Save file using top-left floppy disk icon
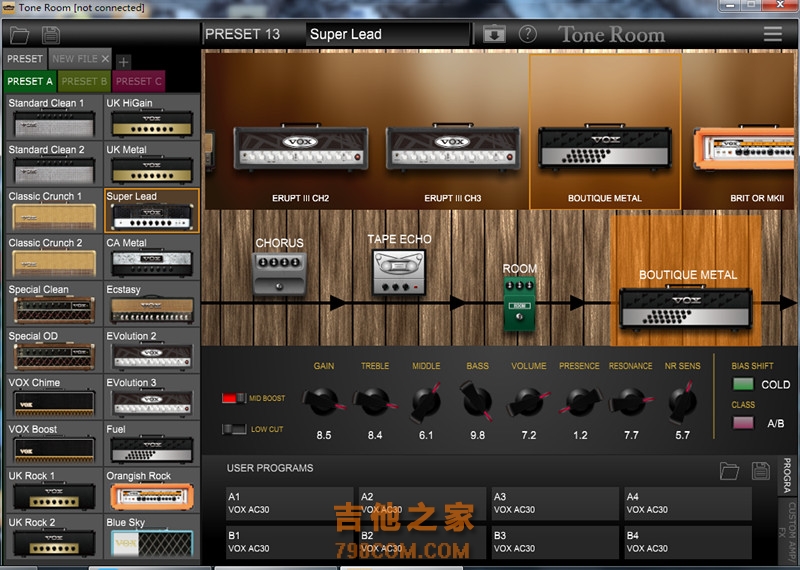The width and height of the screenshot is (800, 570). tap(51, 35)
